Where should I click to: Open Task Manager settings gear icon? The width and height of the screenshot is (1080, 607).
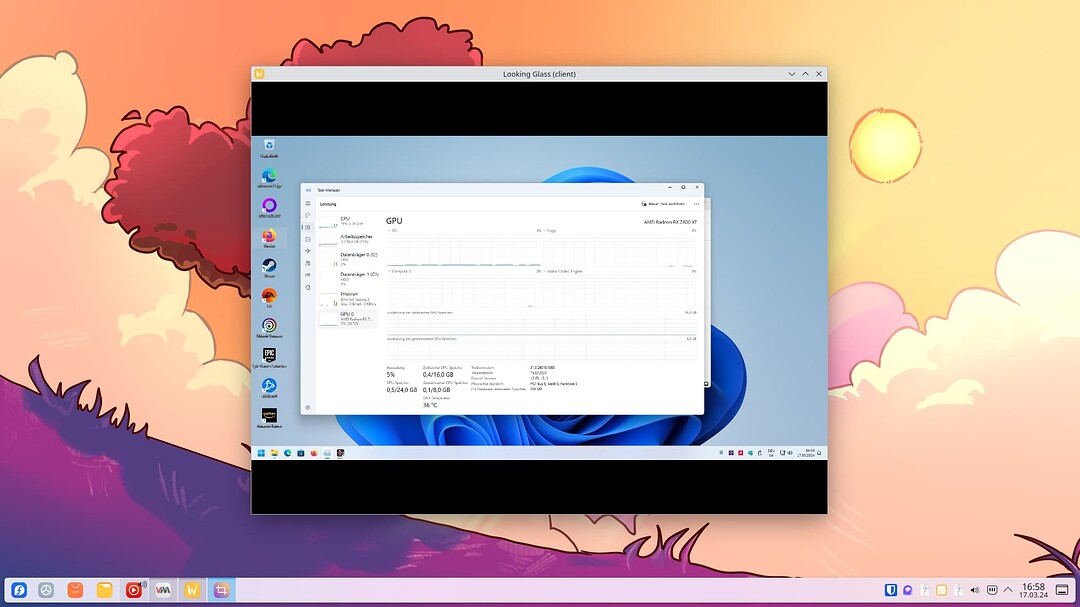pos(308,407)
